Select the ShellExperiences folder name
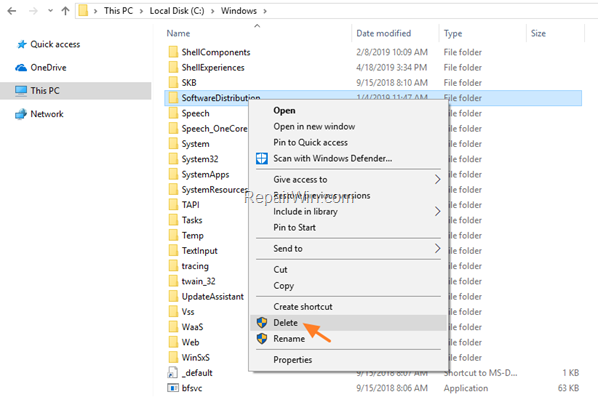Screen dimensions: 598x397 pyautogui.click(x=213, y=68)
